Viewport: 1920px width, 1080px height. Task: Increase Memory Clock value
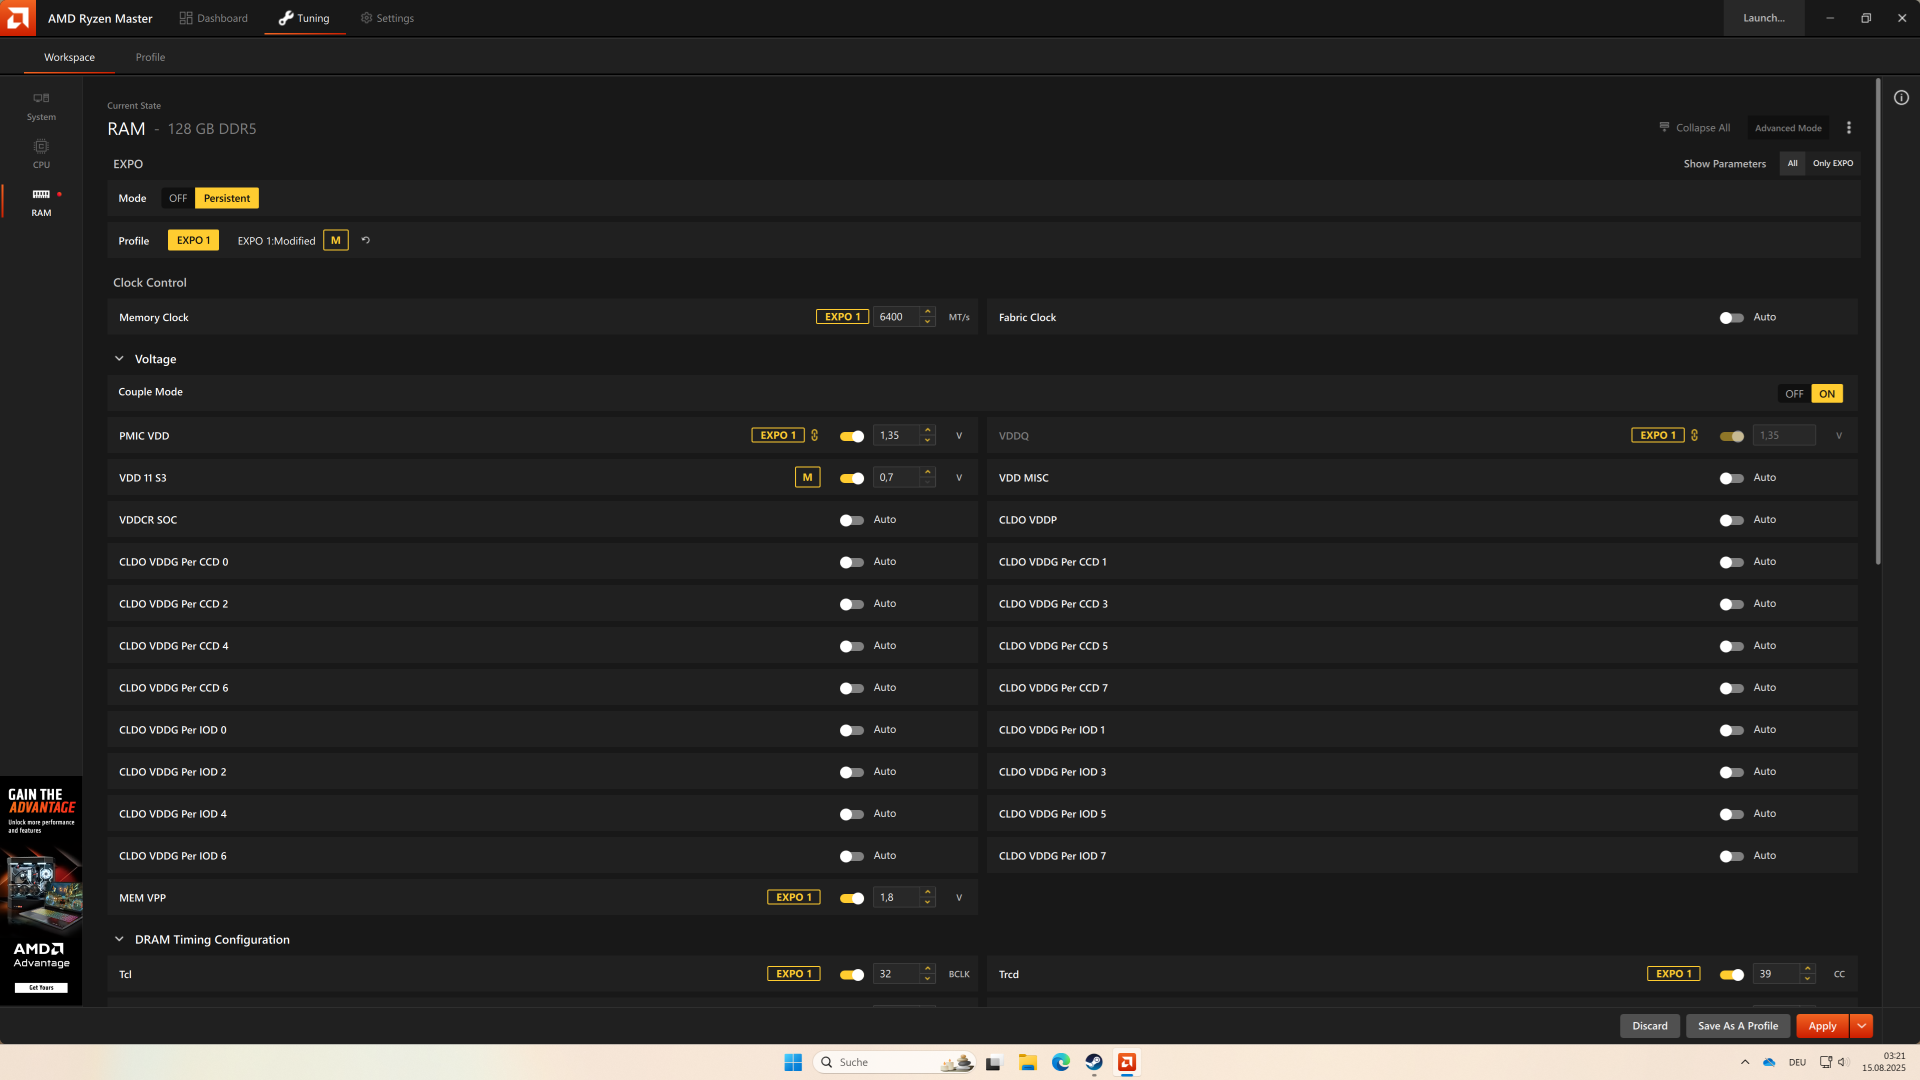pyautogui.click(x=928, y=312)
